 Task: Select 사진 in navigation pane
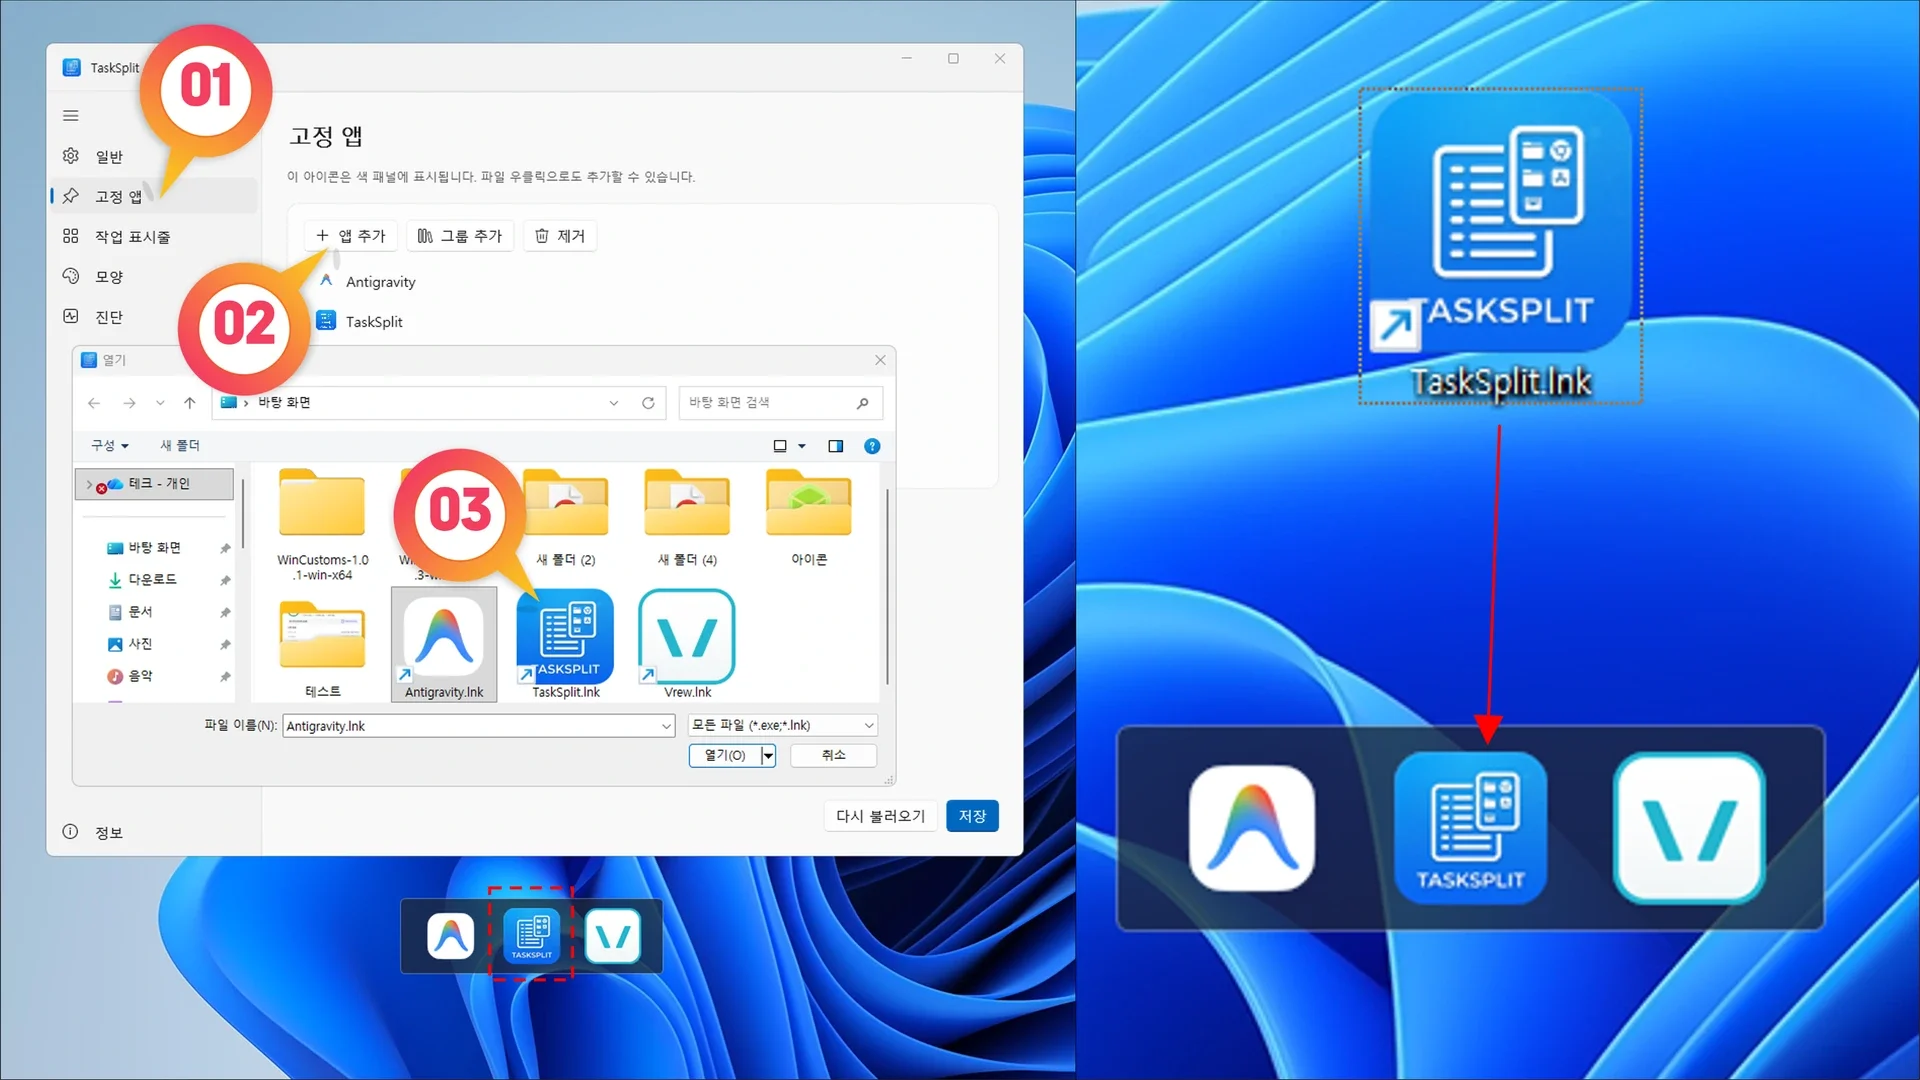[x=141, y=644]
